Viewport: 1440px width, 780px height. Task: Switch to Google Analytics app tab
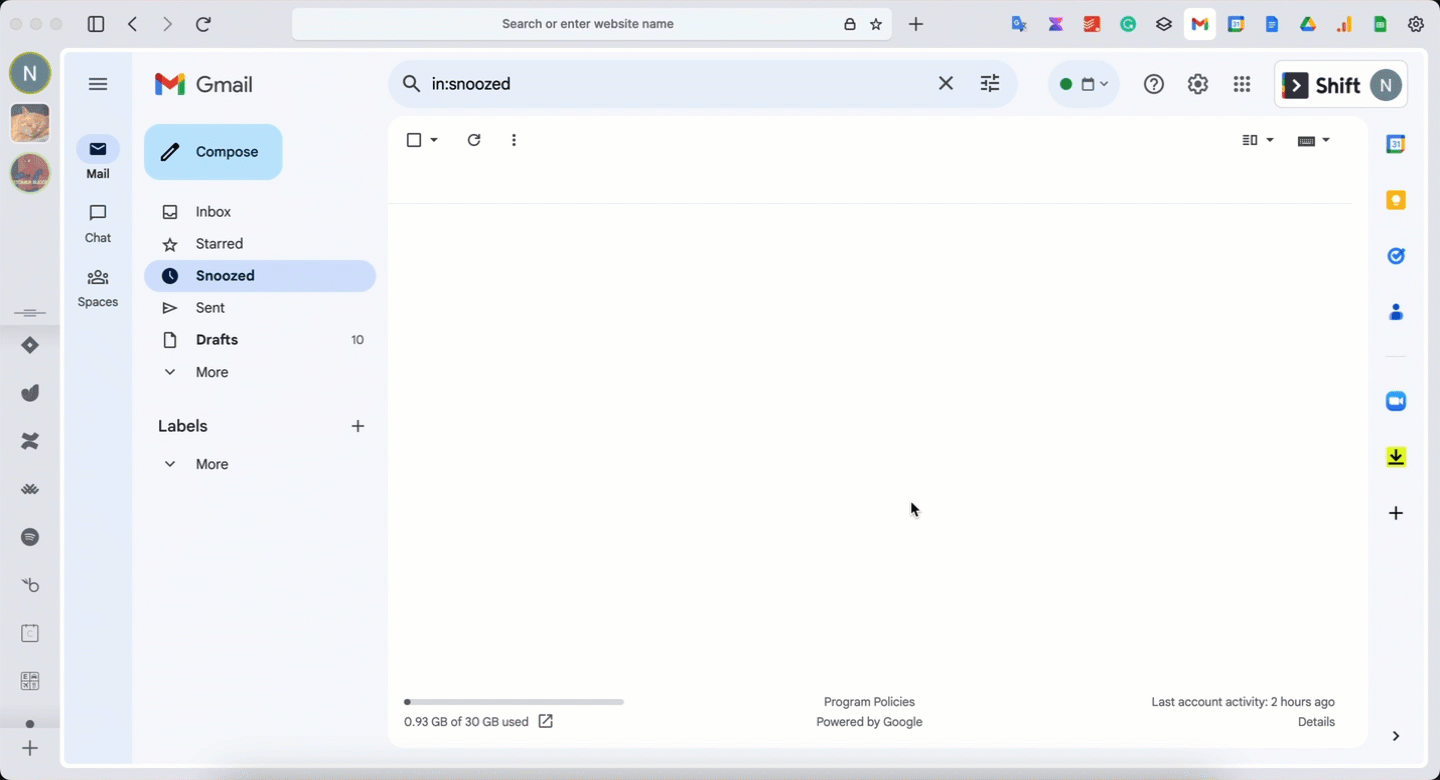pyautogui.click(x=1344, y=24)
